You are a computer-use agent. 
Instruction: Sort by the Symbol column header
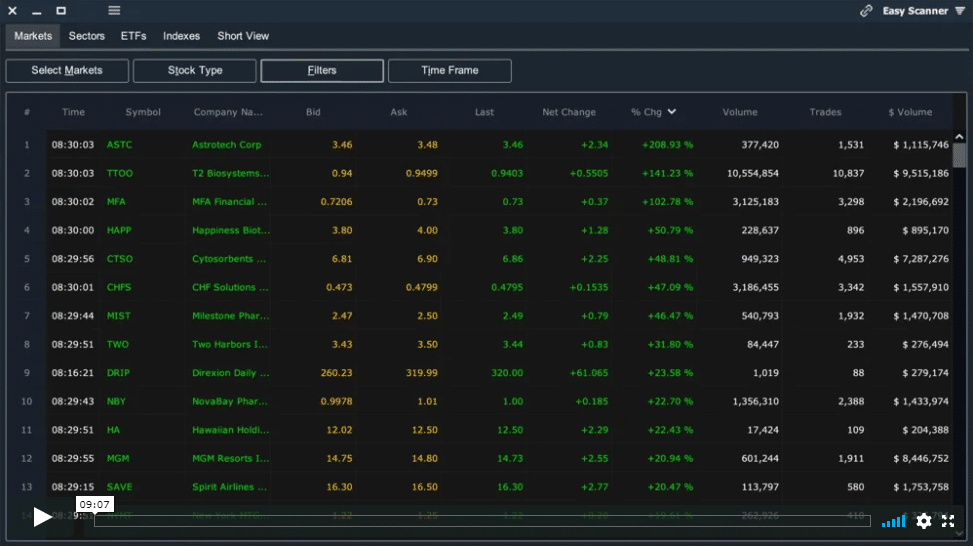click(x=143, y=112)
